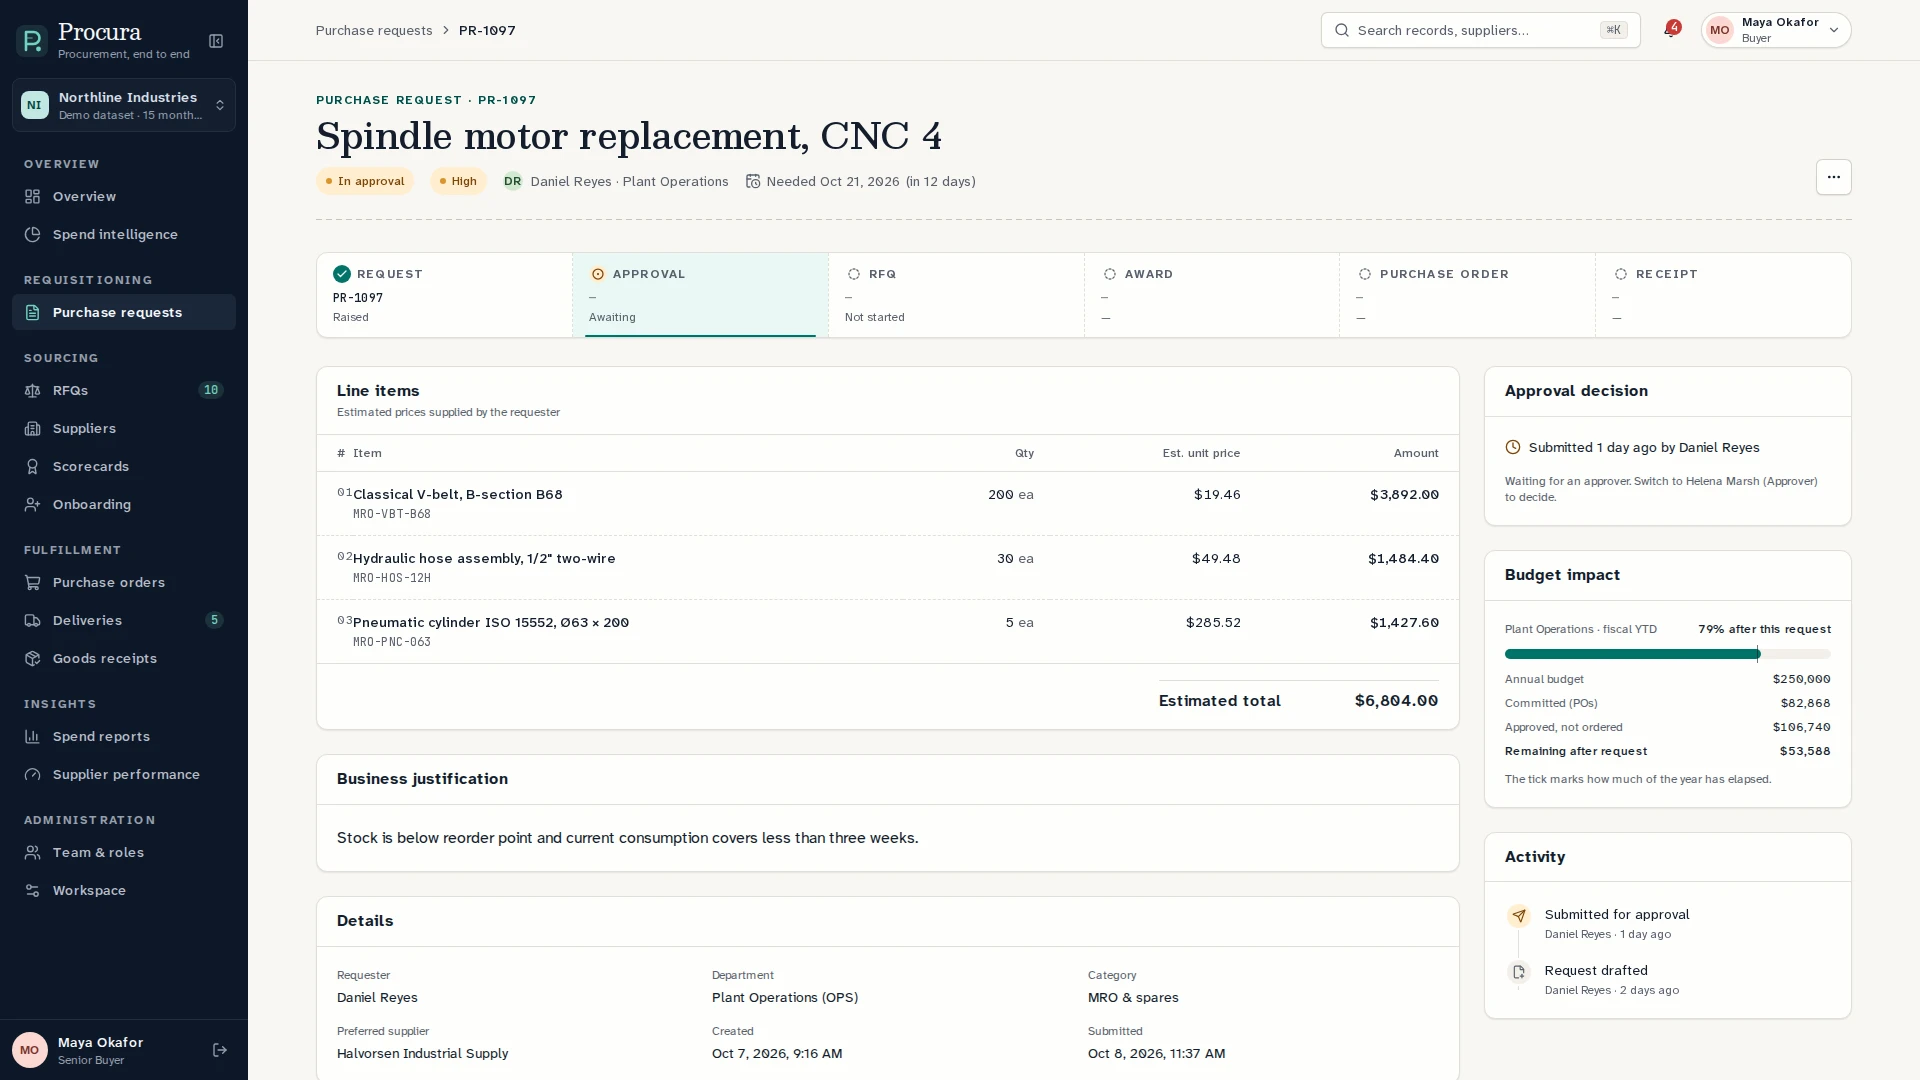
Task: Open Team & roles administration
Action: [124, 852]
